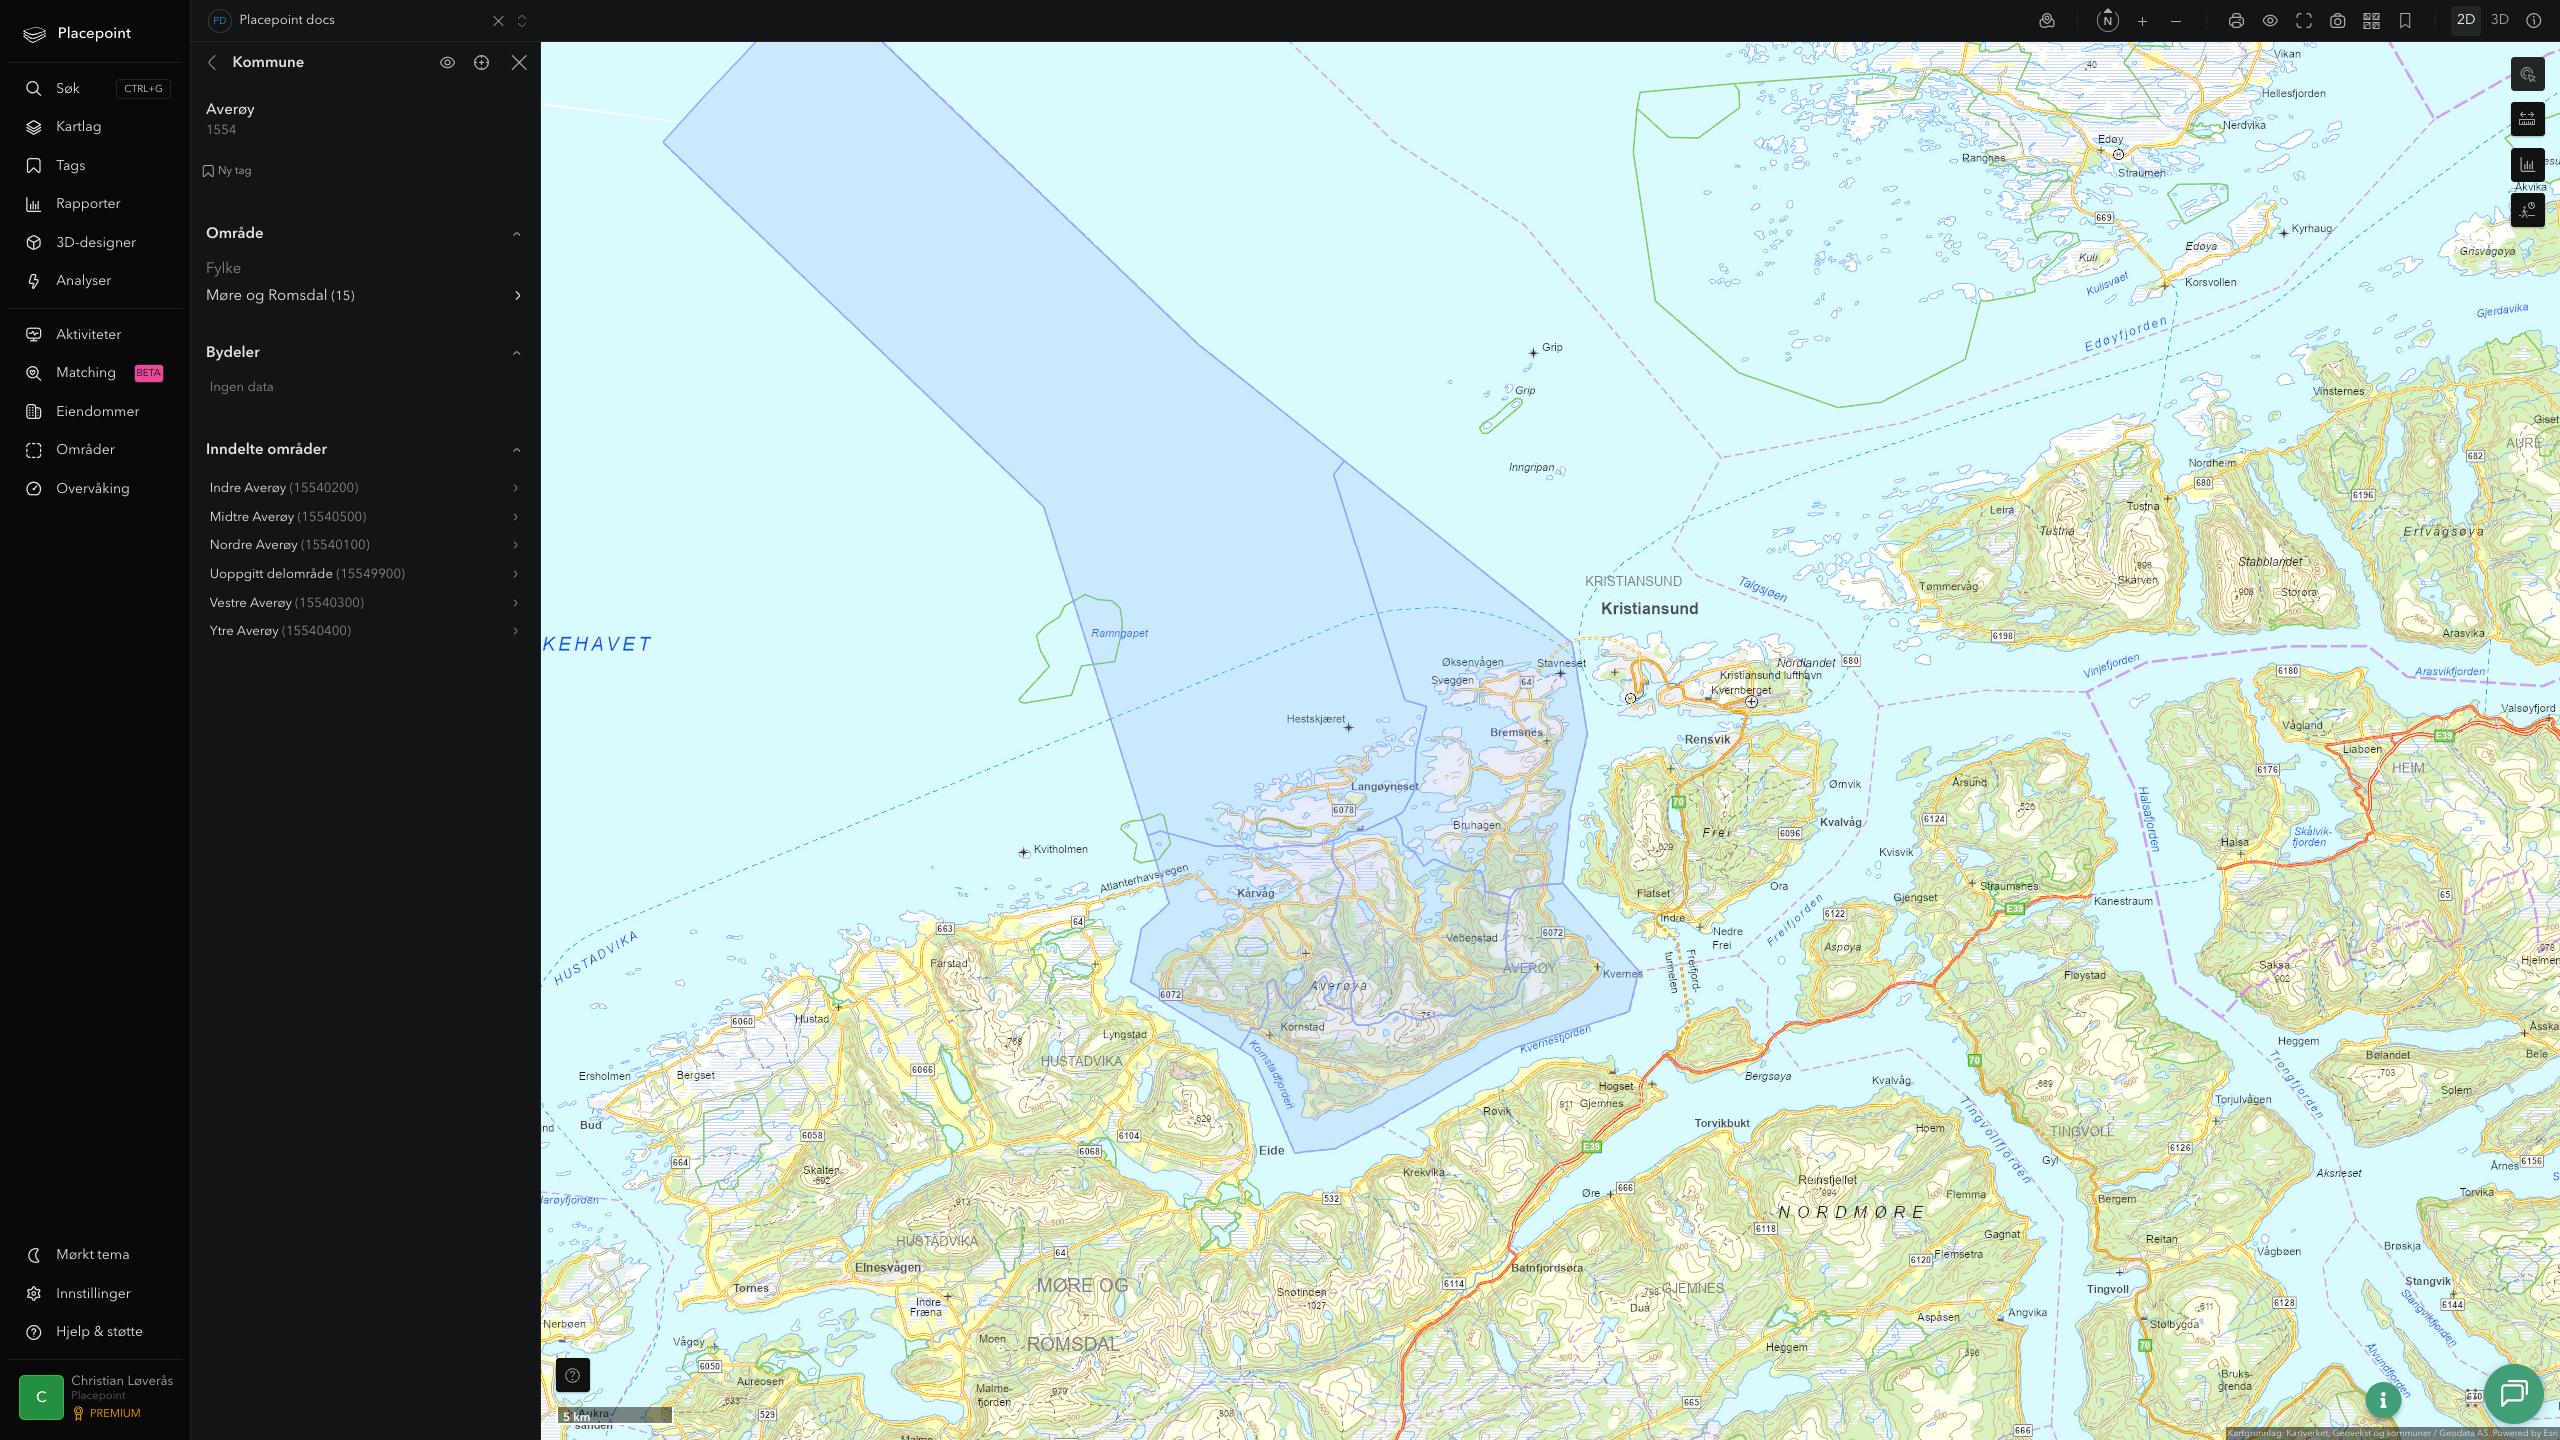Zoom in the map with plus

click(2142, 20)
